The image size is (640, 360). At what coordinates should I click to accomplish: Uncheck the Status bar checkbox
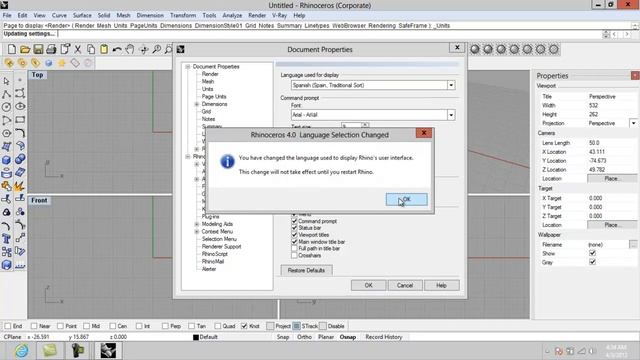tap(294, 228)
